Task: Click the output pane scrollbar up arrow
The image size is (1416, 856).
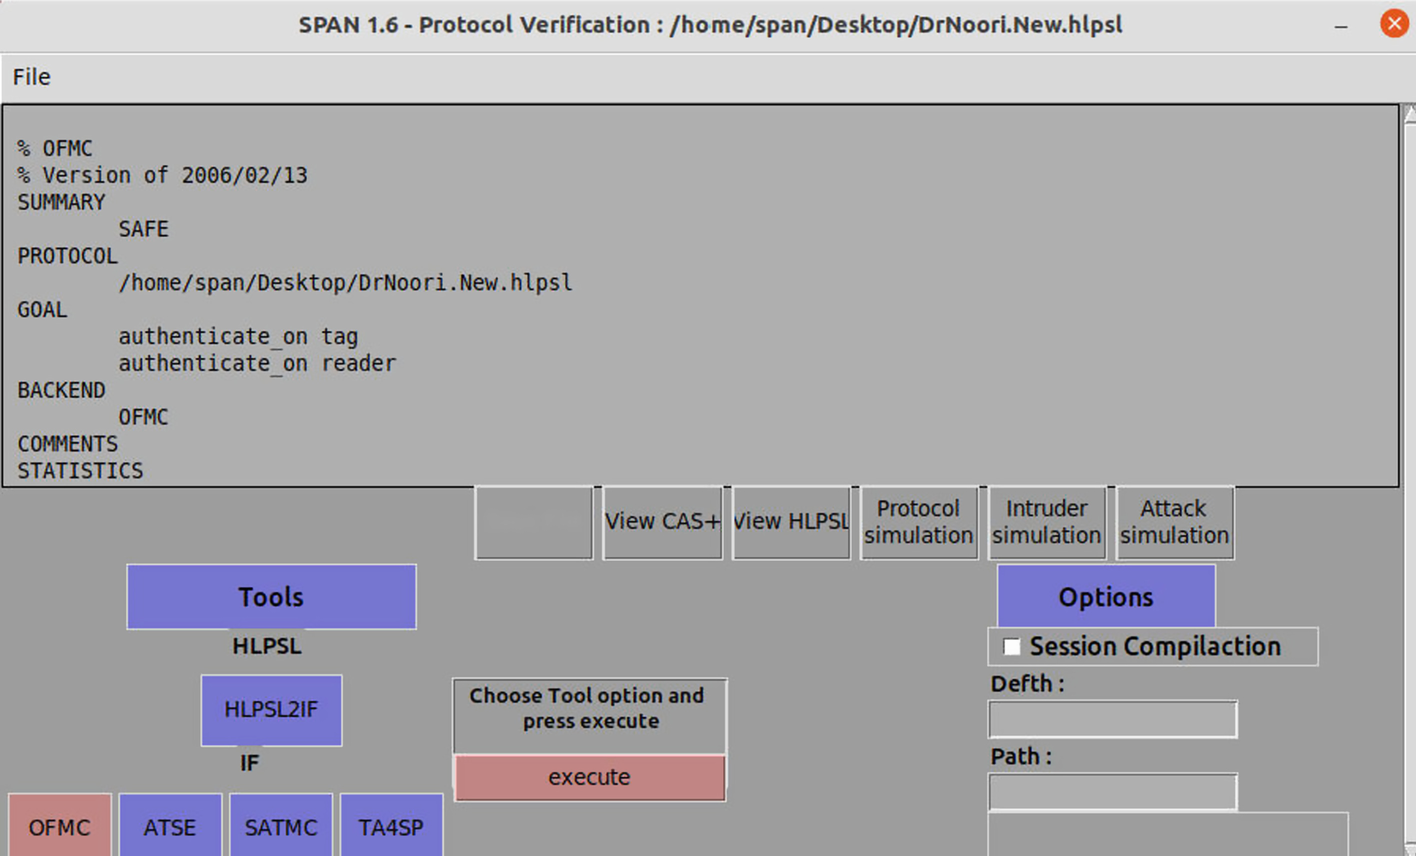Action: point(1409,113)
